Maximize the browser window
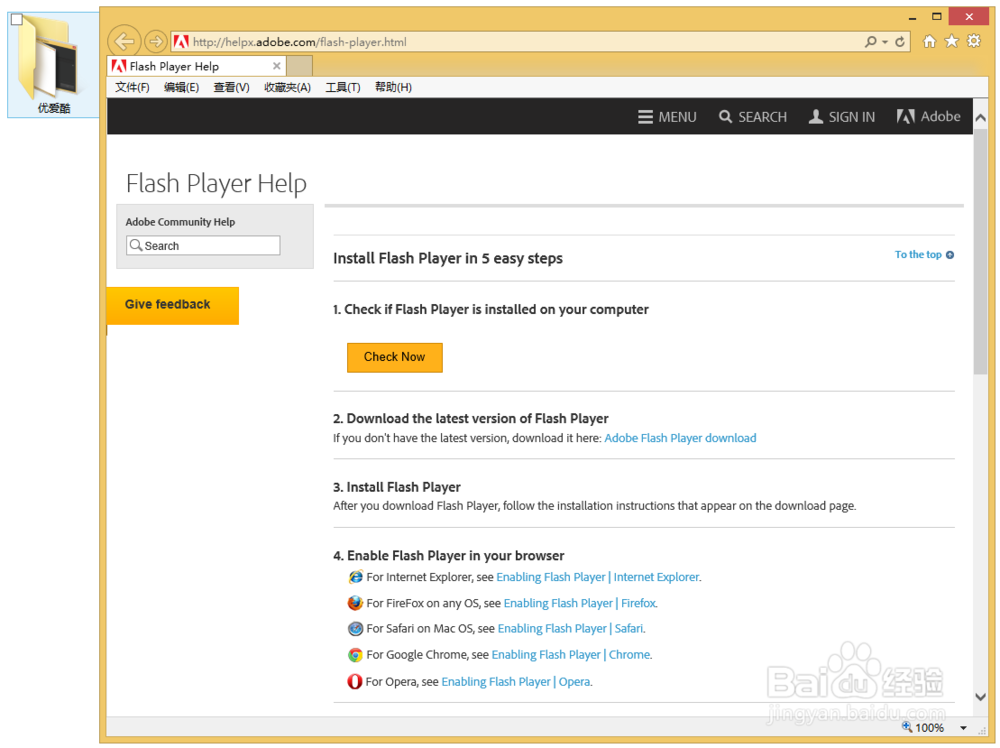 [x=936, y=17]
